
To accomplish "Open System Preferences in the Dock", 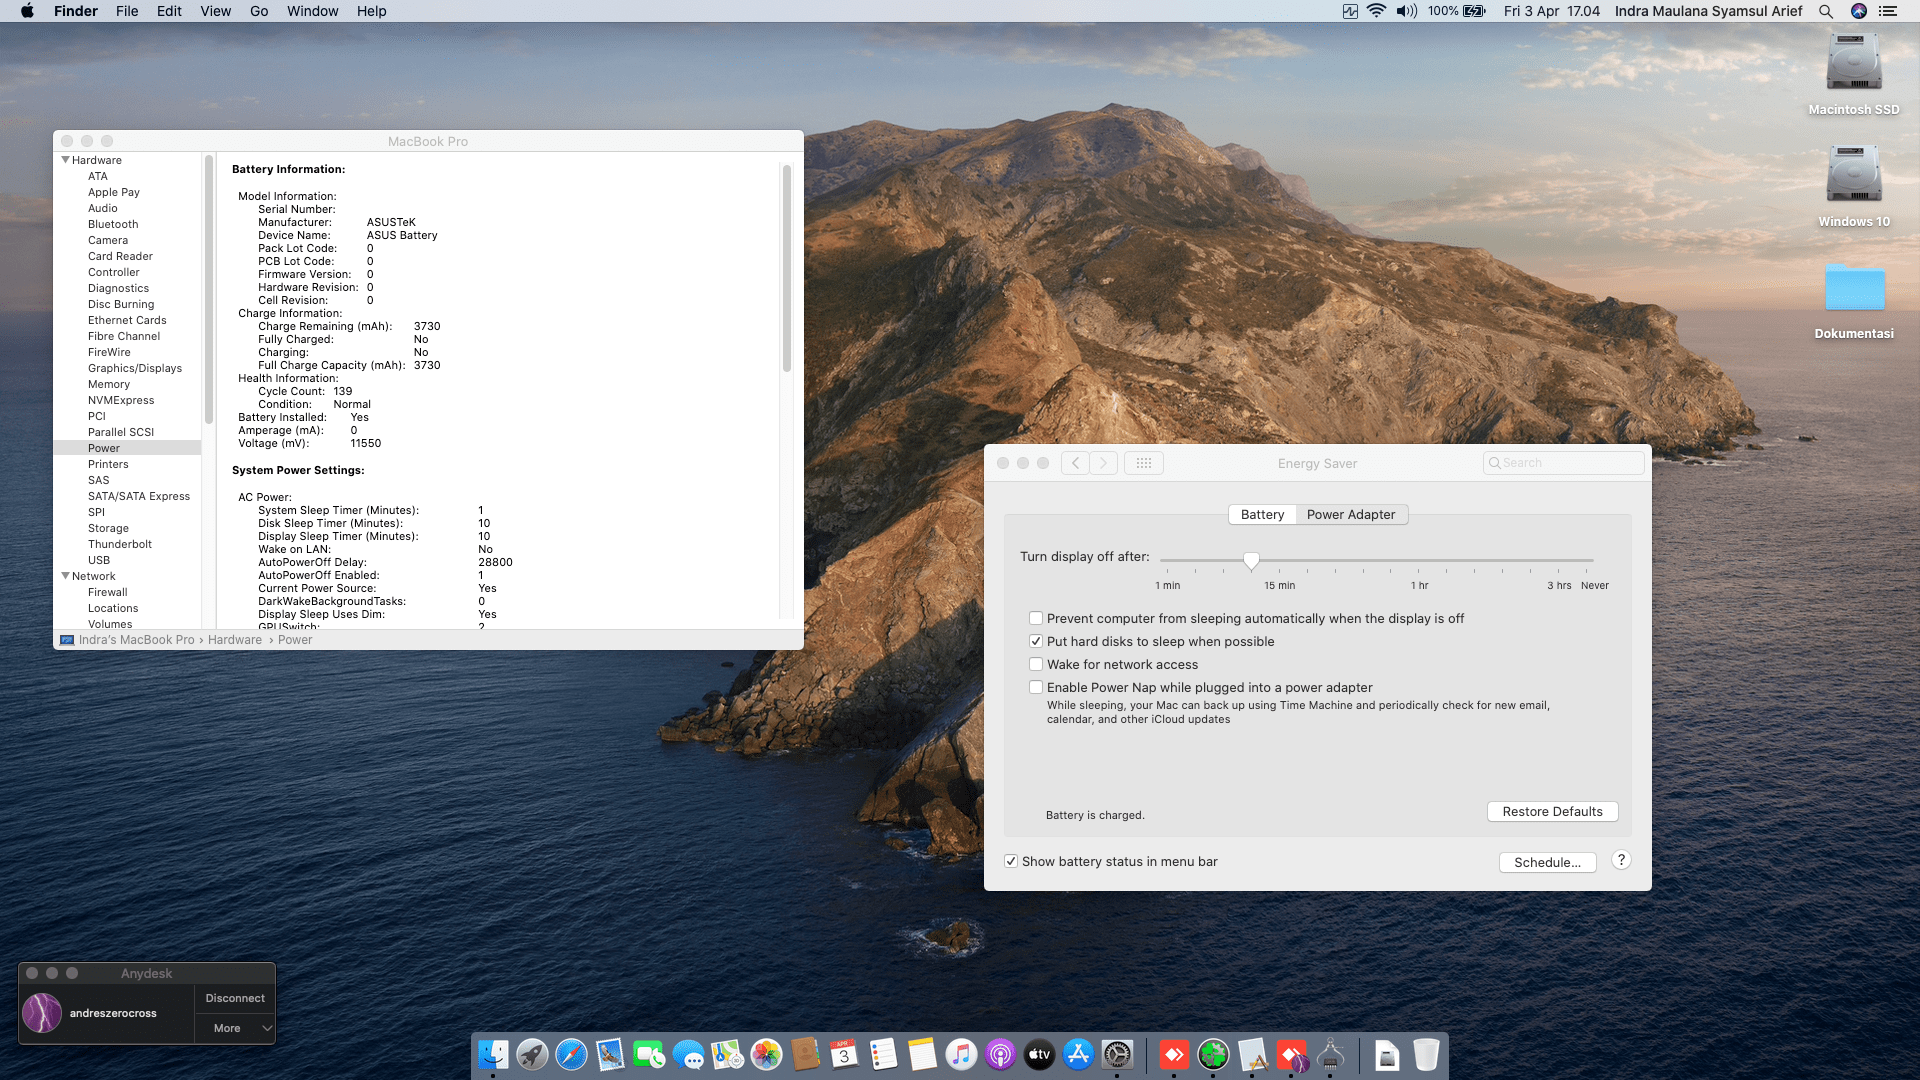I will [x=1117, y=1054].
